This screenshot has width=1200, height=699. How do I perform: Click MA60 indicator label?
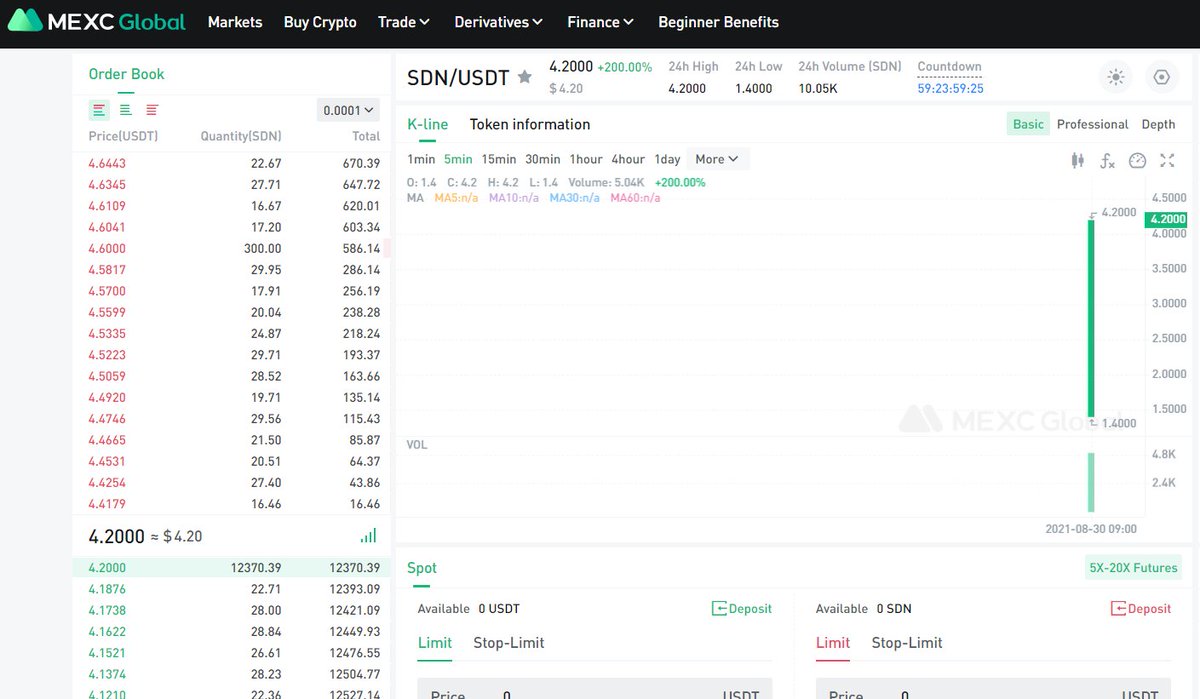(635, 198)
